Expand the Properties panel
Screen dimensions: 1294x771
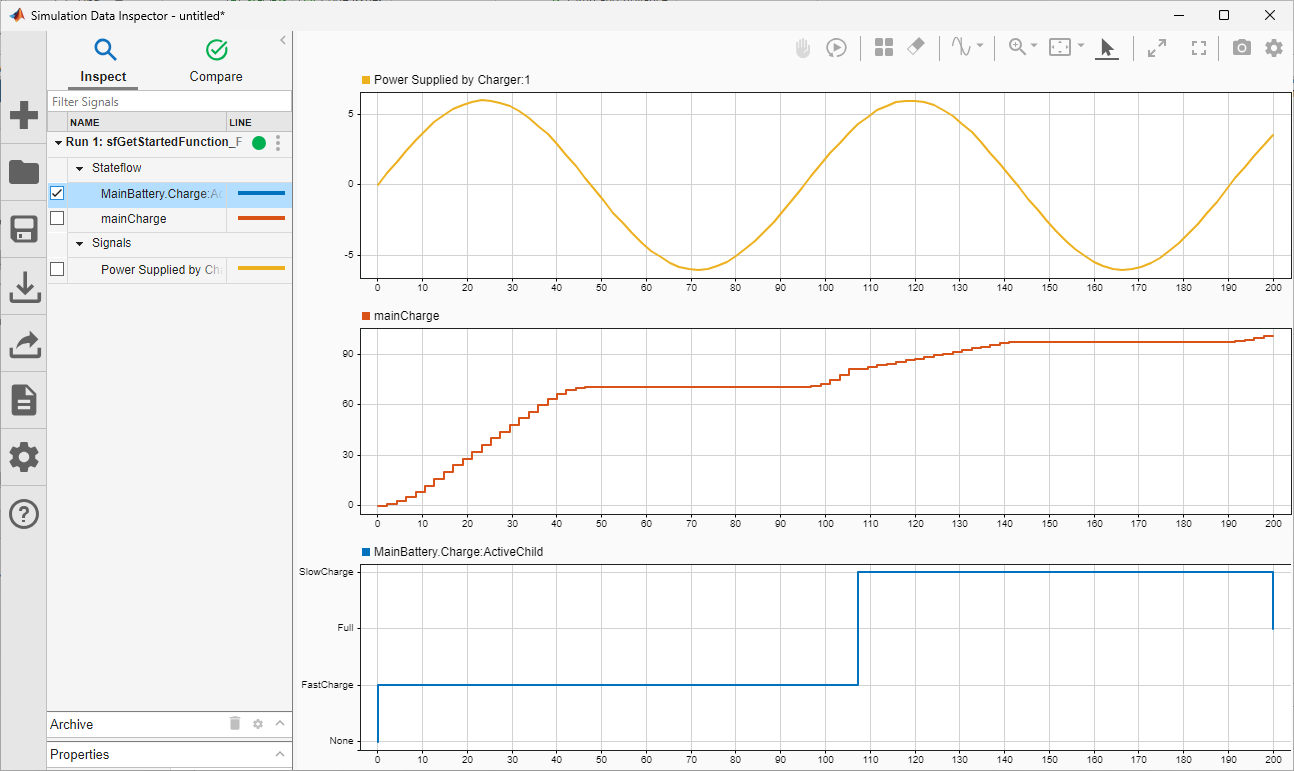[280, 754]
